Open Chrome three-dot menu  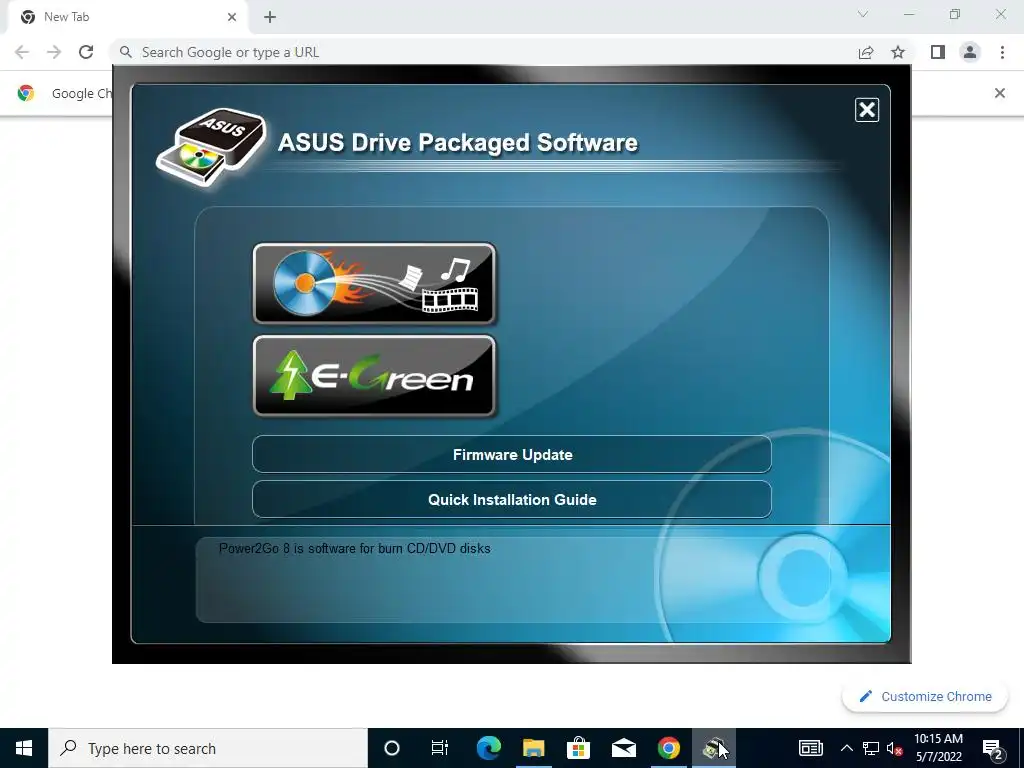pyautogui.click(x=1002, y=52)
